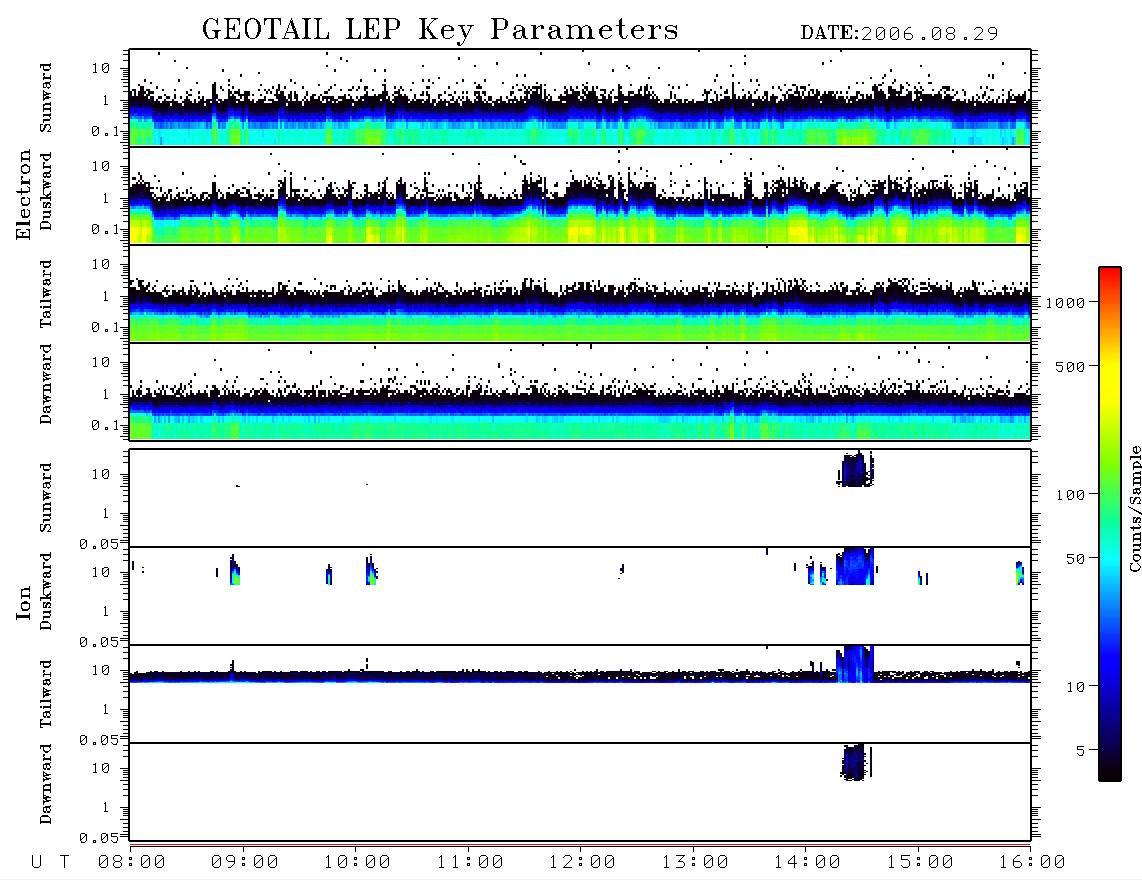Click the Ion Sunward burst near 14:30
1142x880 pixels.
(x=854, y=469)
